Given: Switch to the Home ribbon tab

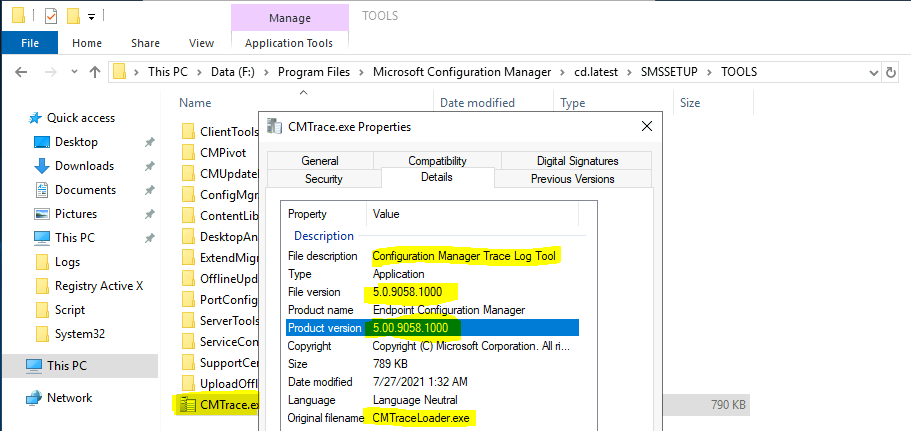Looking at the screenshot, I should pyautogui.click(x=87, y=43).
